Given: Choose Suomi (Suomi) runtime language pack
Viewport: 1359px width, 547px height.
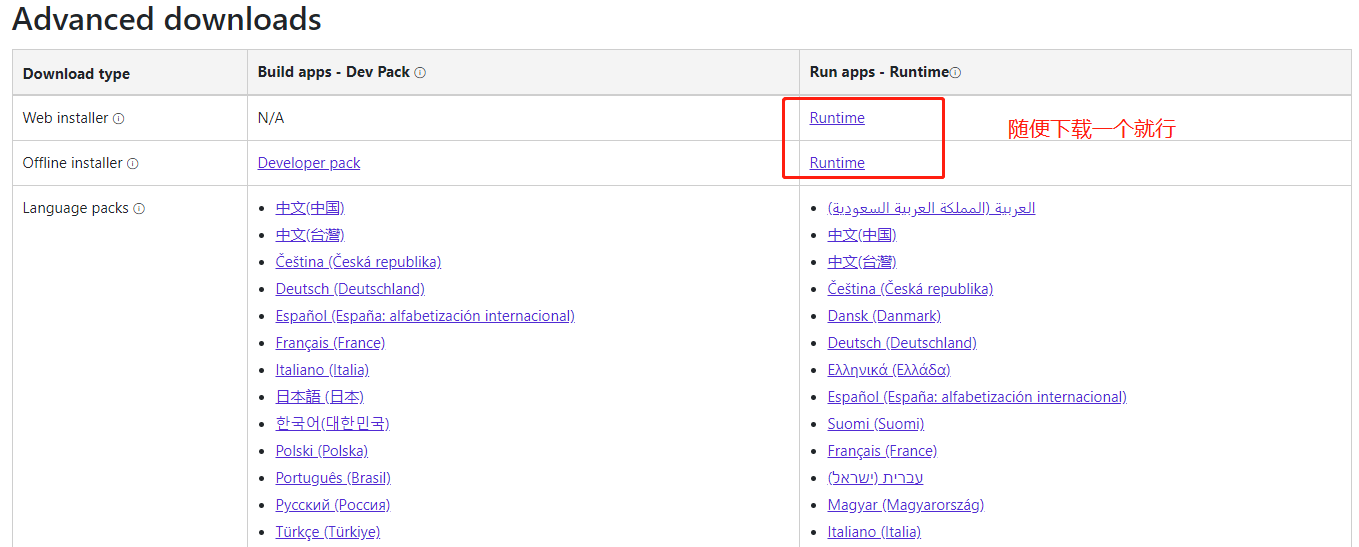Looking at the screenshot, I should click(875, 424).
